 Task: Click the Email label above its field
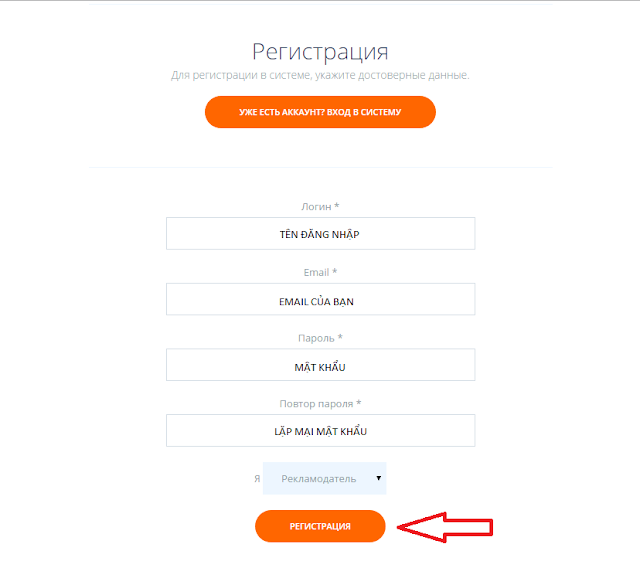coord(316,272)
